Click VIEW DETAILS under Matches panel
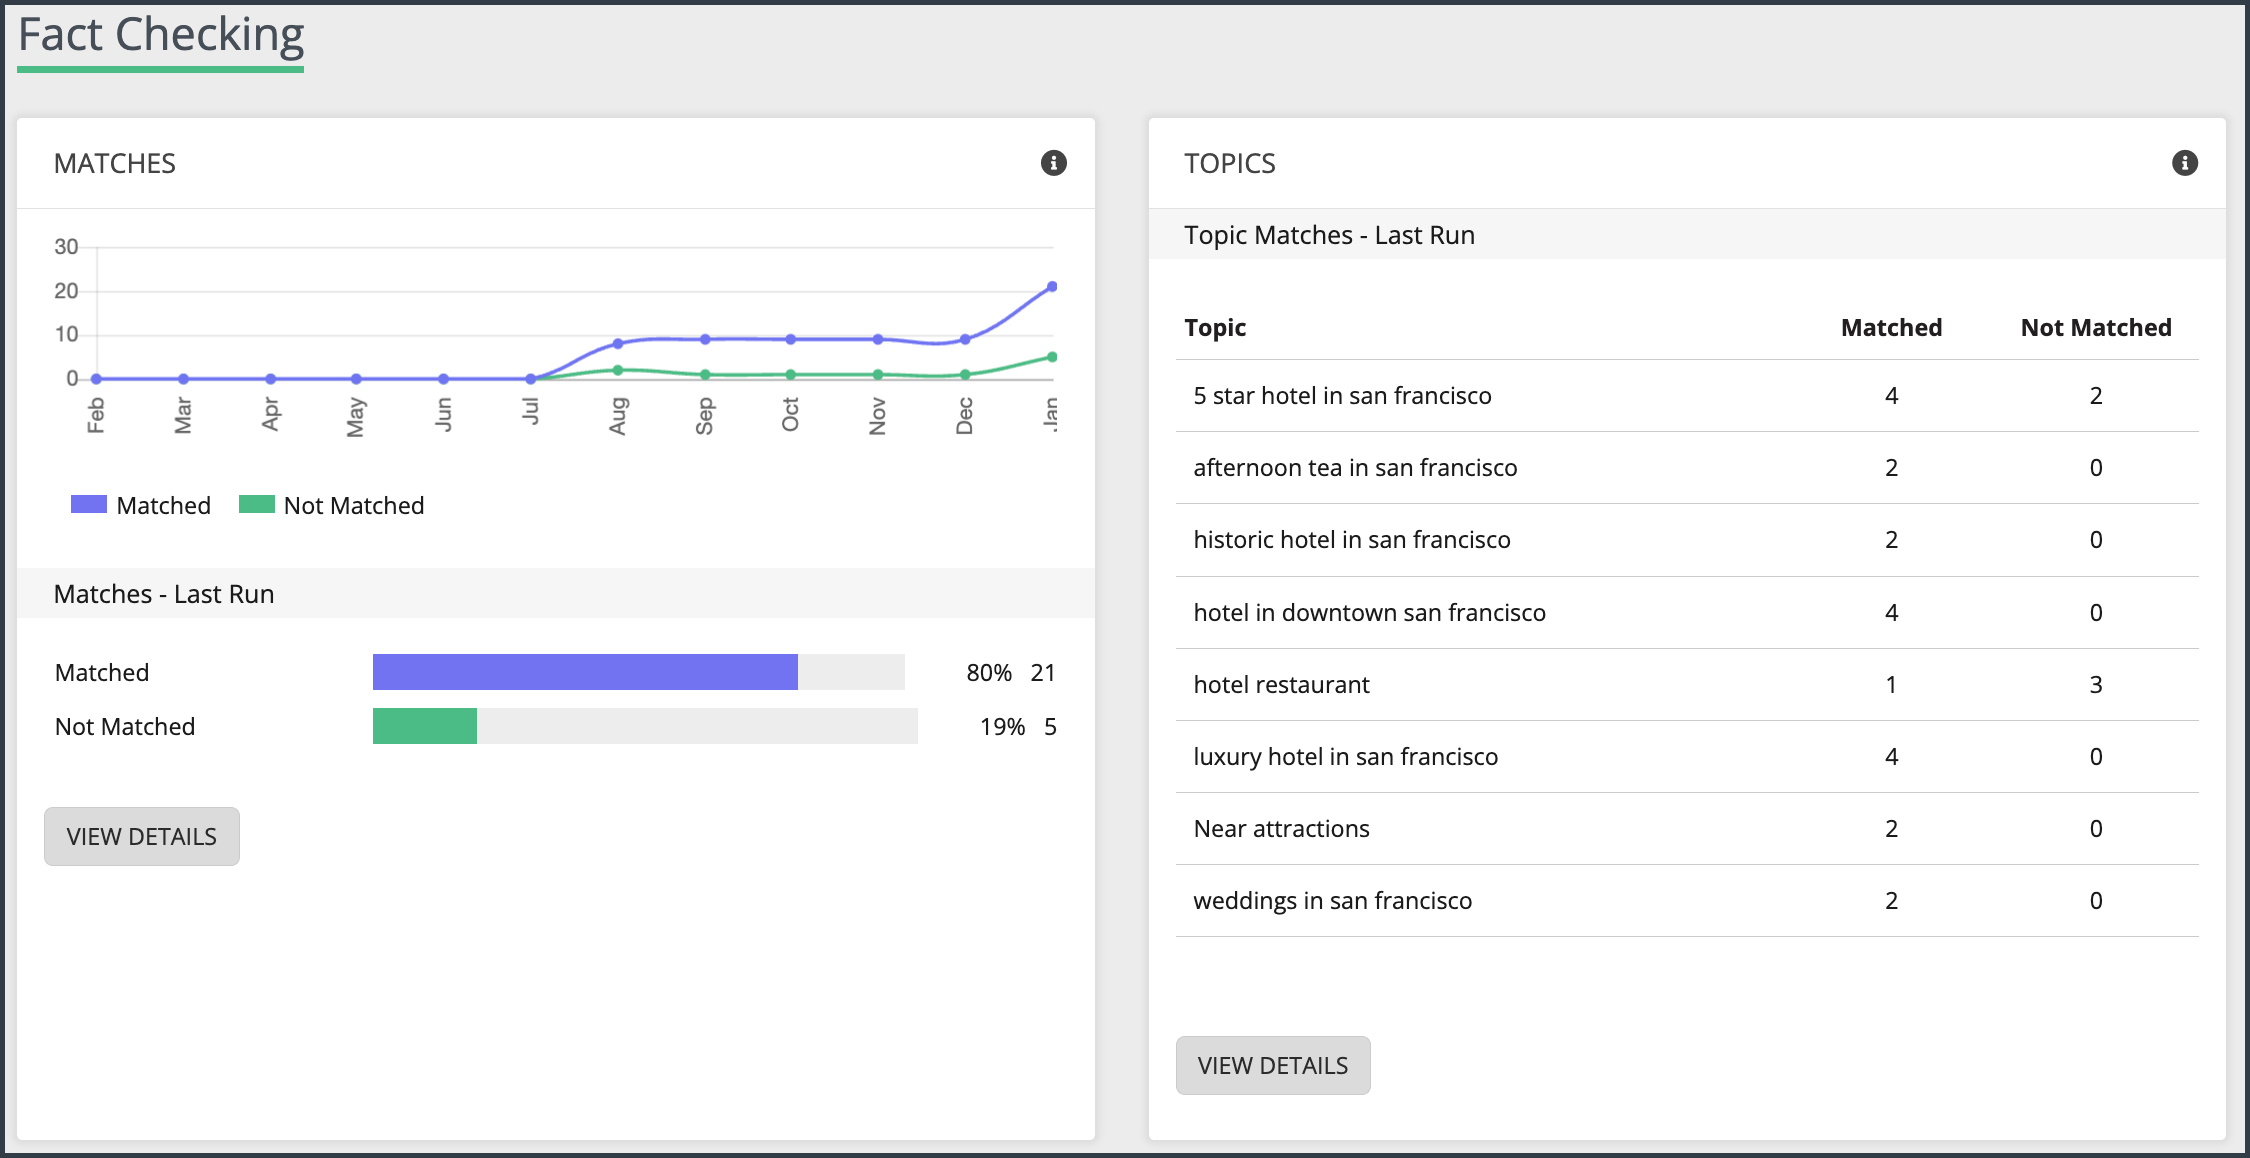This screenshot has height=1158, width=2250. click(x=141, y=836)
